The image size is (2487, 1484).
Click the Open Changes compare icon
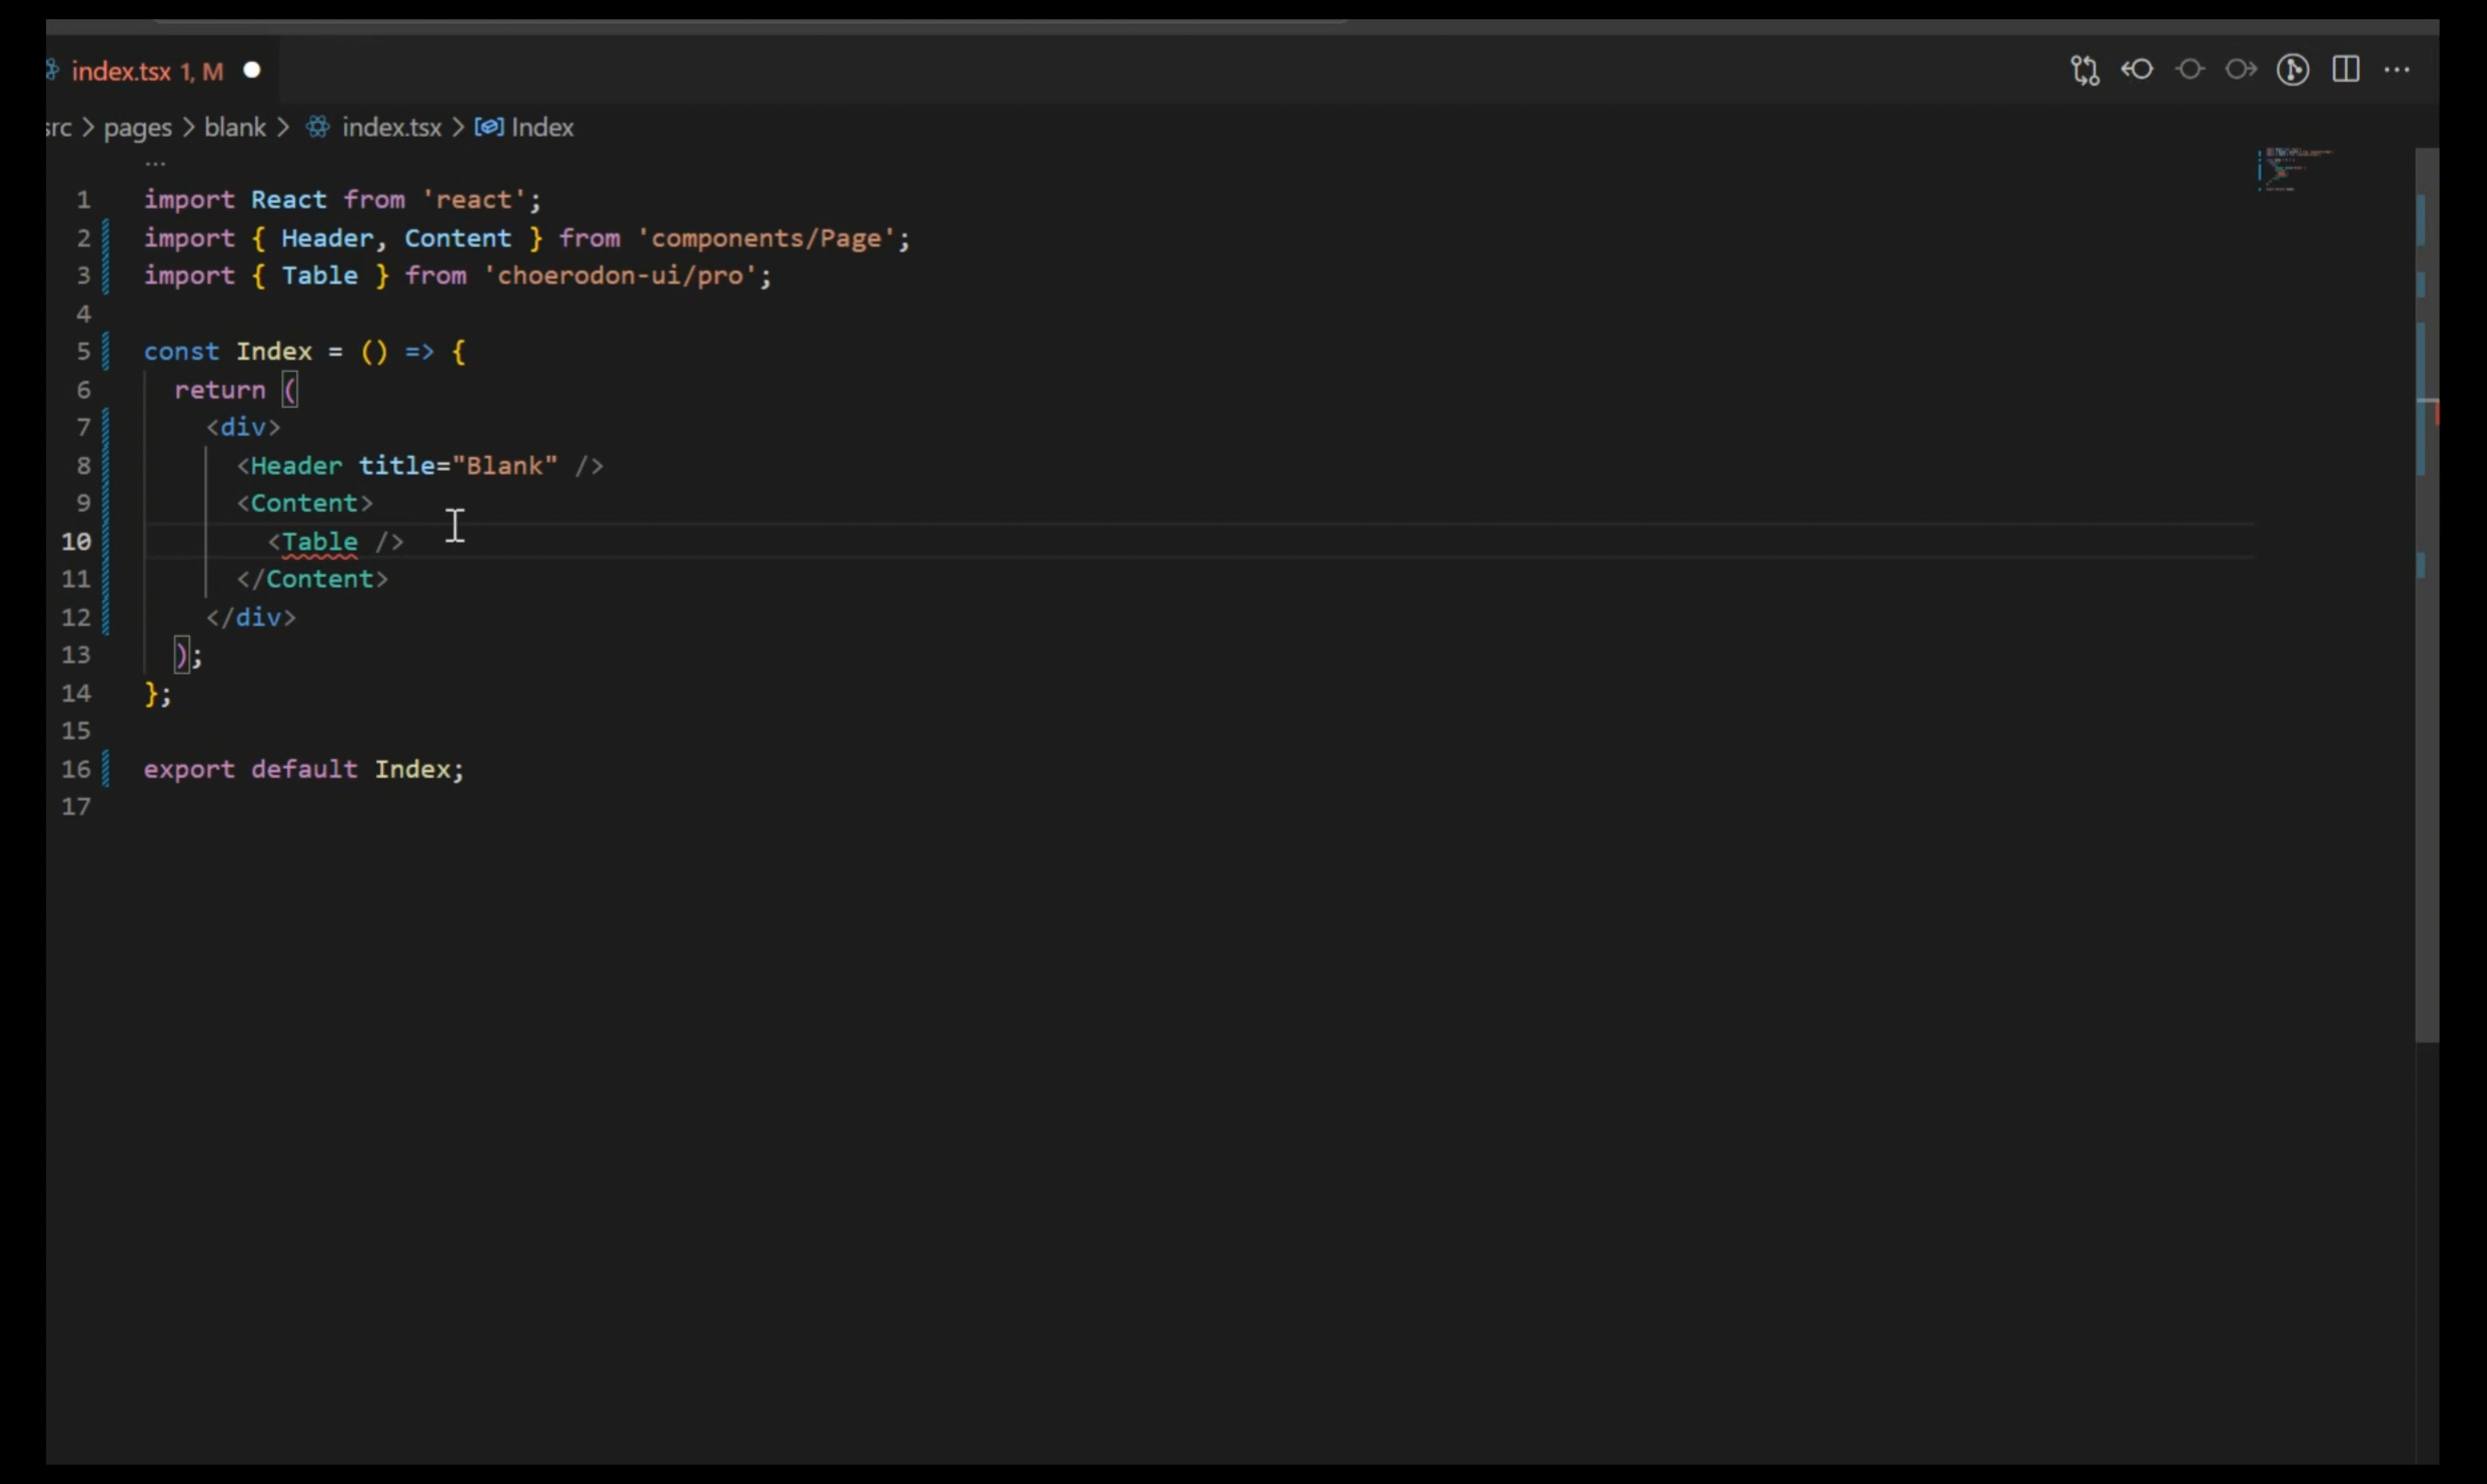click(x=2085, y=70)
